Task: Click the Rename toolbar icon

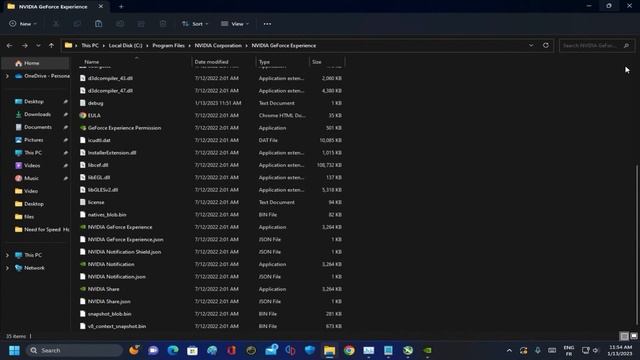Action: [120, 24]
